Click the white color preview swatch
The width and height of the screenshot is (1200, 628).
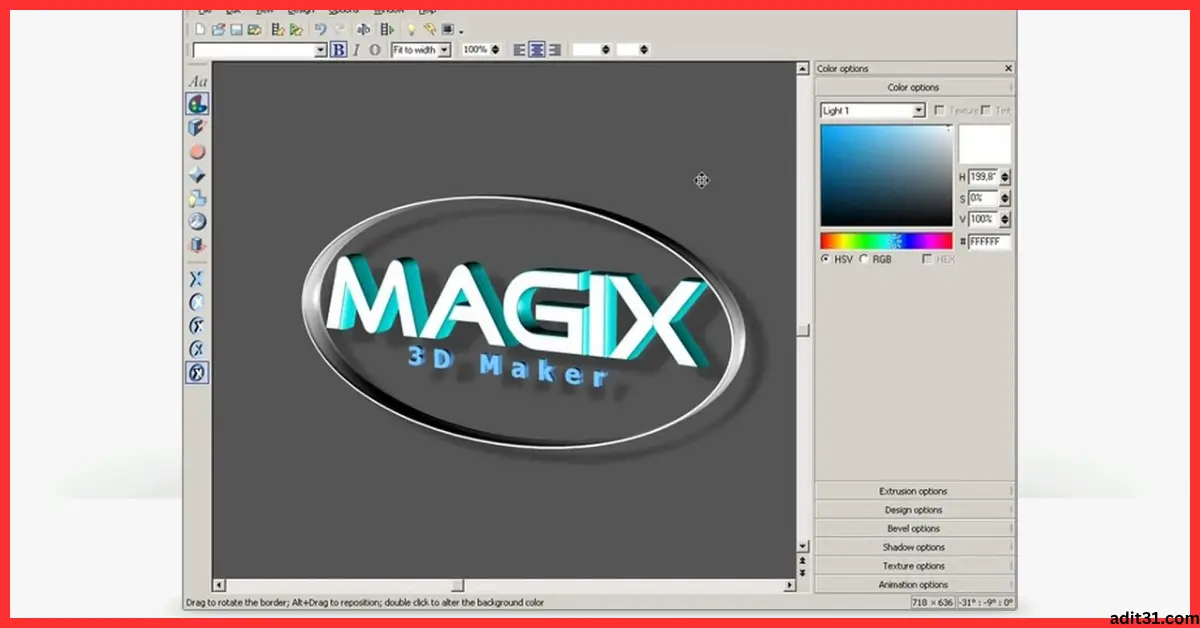tap(985, 144)
